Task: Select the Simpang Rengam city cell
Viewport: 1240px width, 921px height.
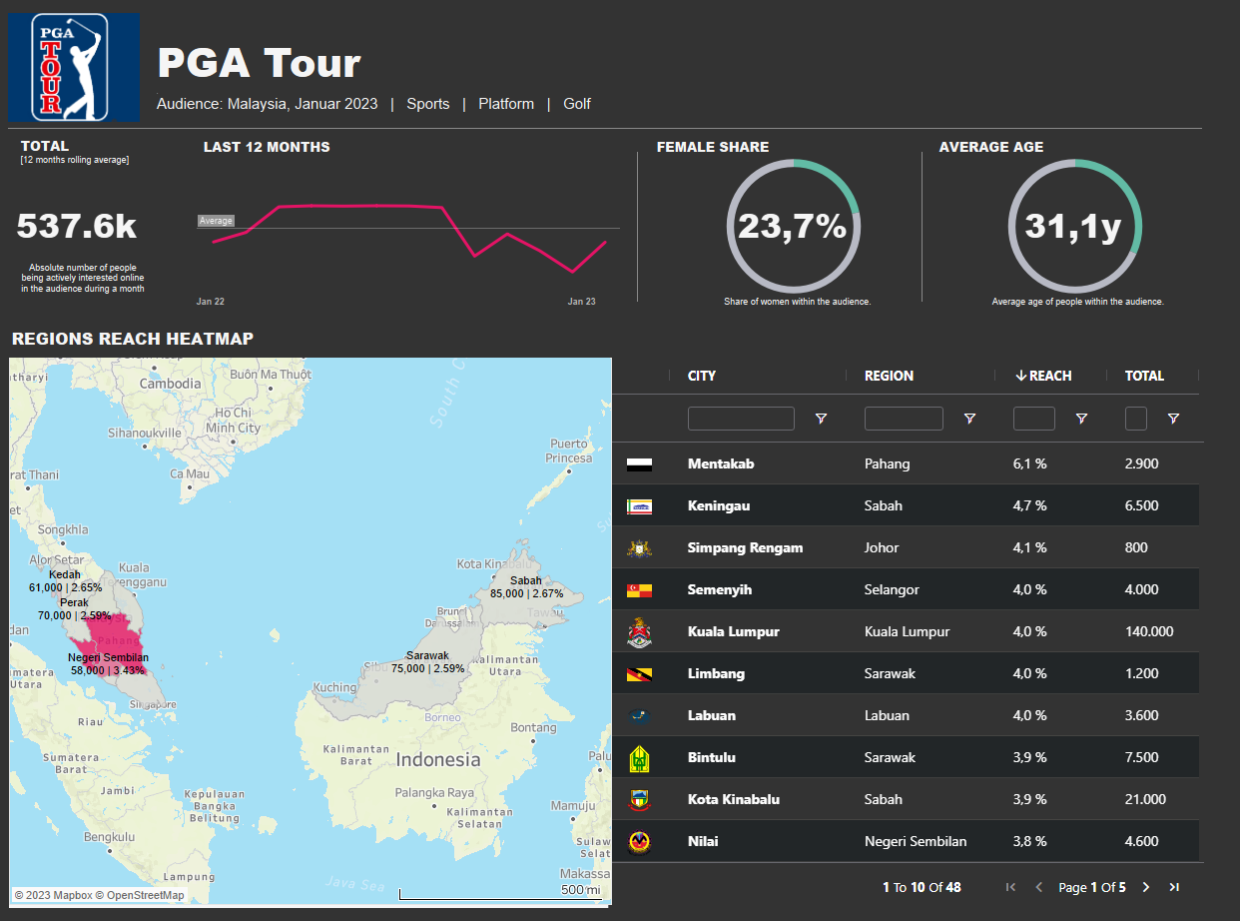Action: [745, 548]
